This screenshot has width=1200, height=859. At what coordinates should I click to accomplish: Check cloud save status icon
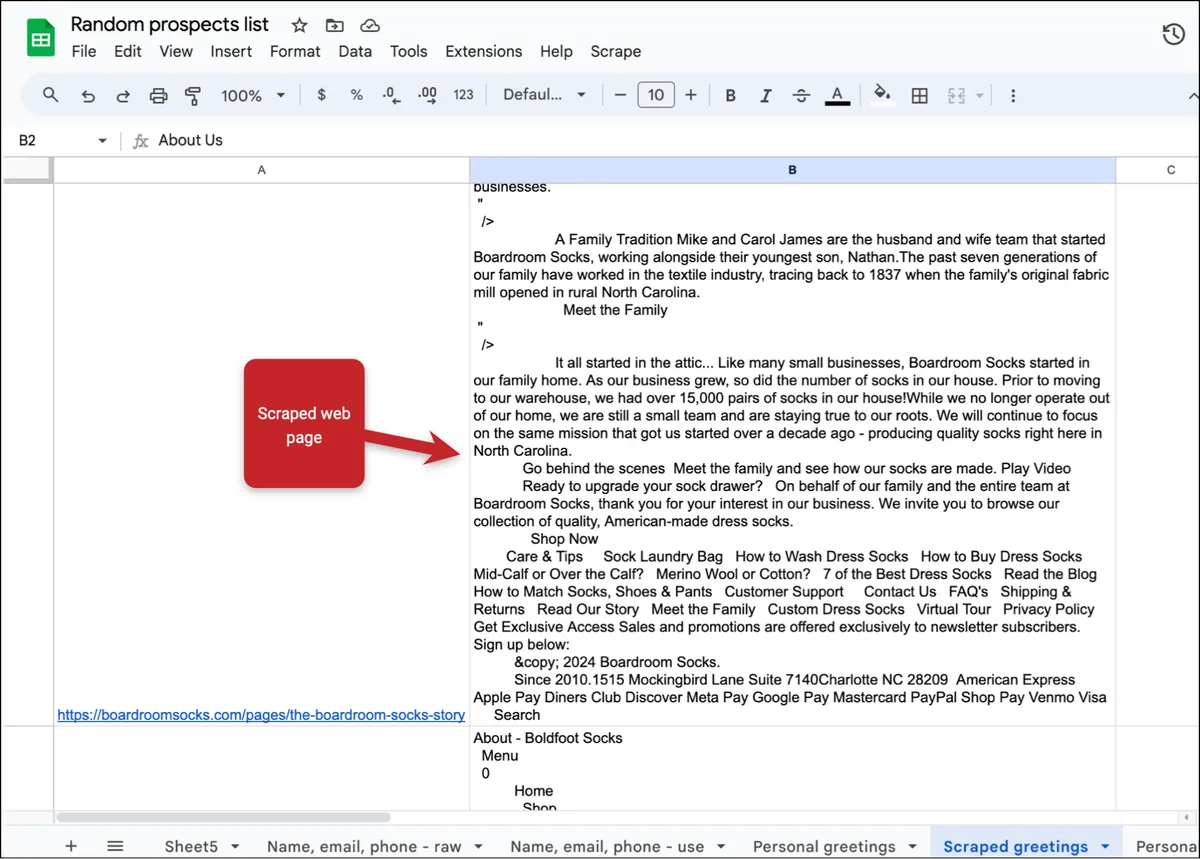click(x=370, y=25)
